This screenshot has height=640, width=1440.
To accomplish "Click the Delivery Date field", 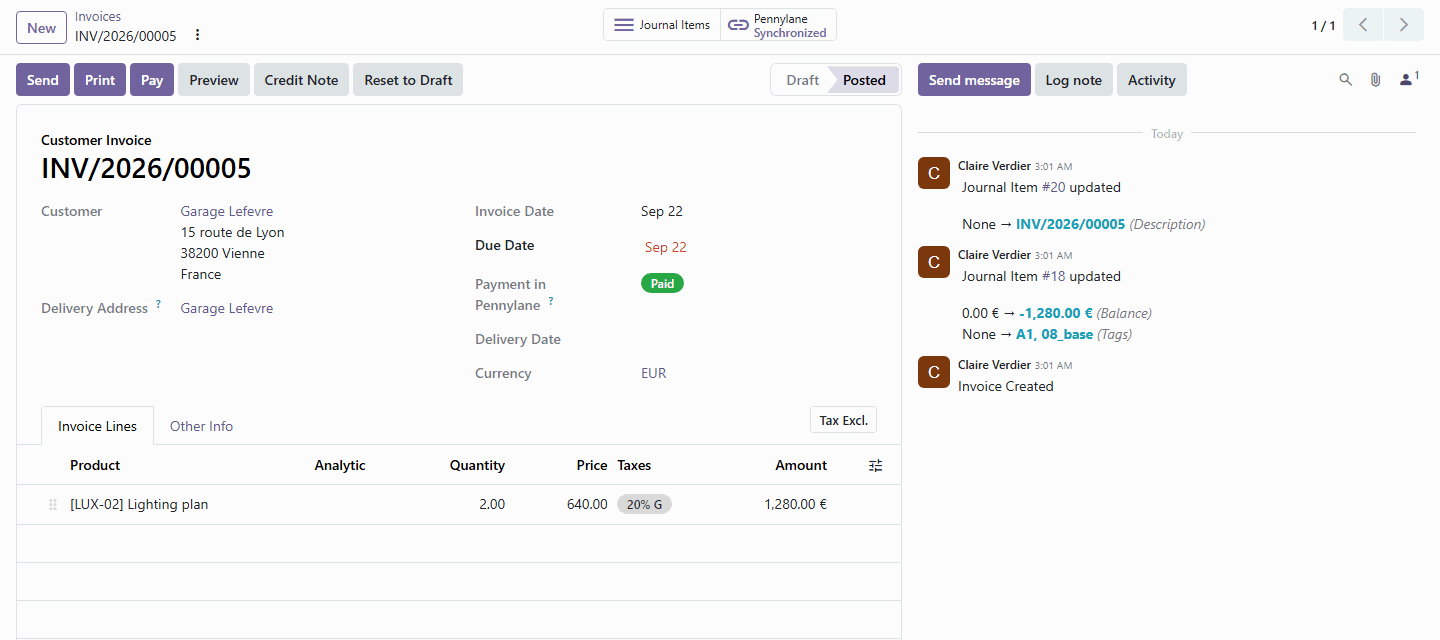I will 760,339.
